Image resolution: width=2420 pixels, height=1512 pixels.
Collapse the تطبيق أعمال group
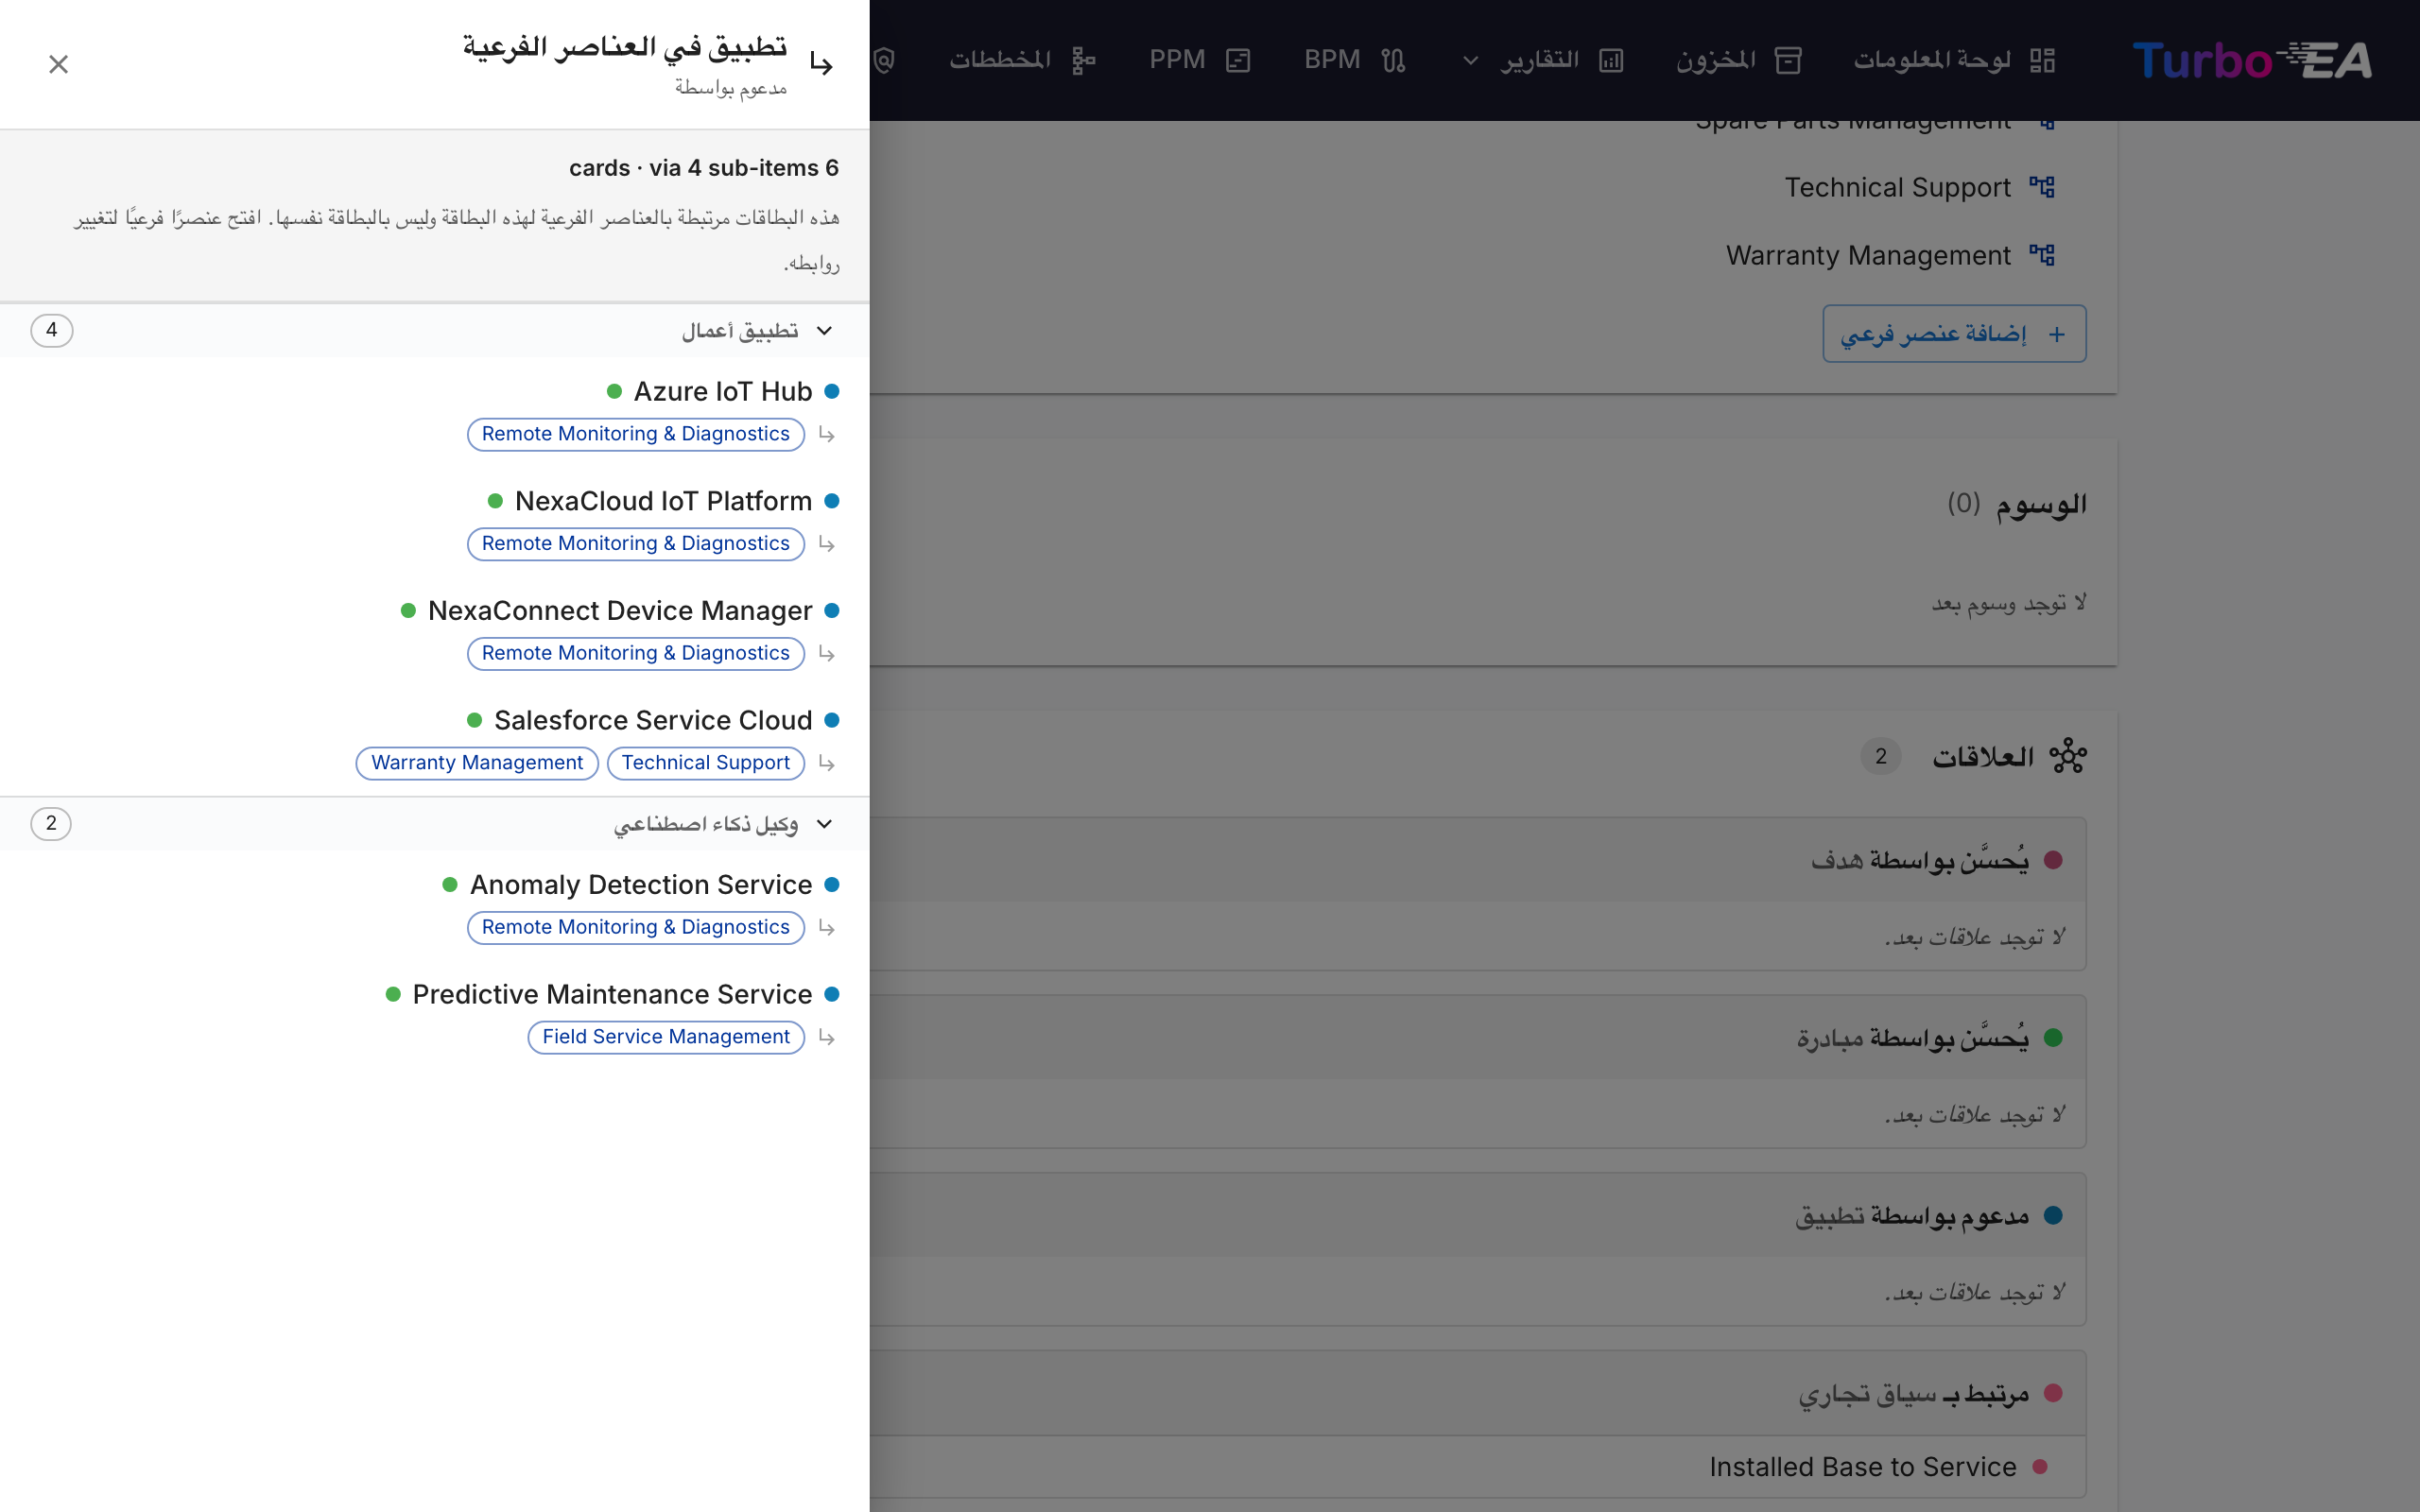[x=824, y=331]
